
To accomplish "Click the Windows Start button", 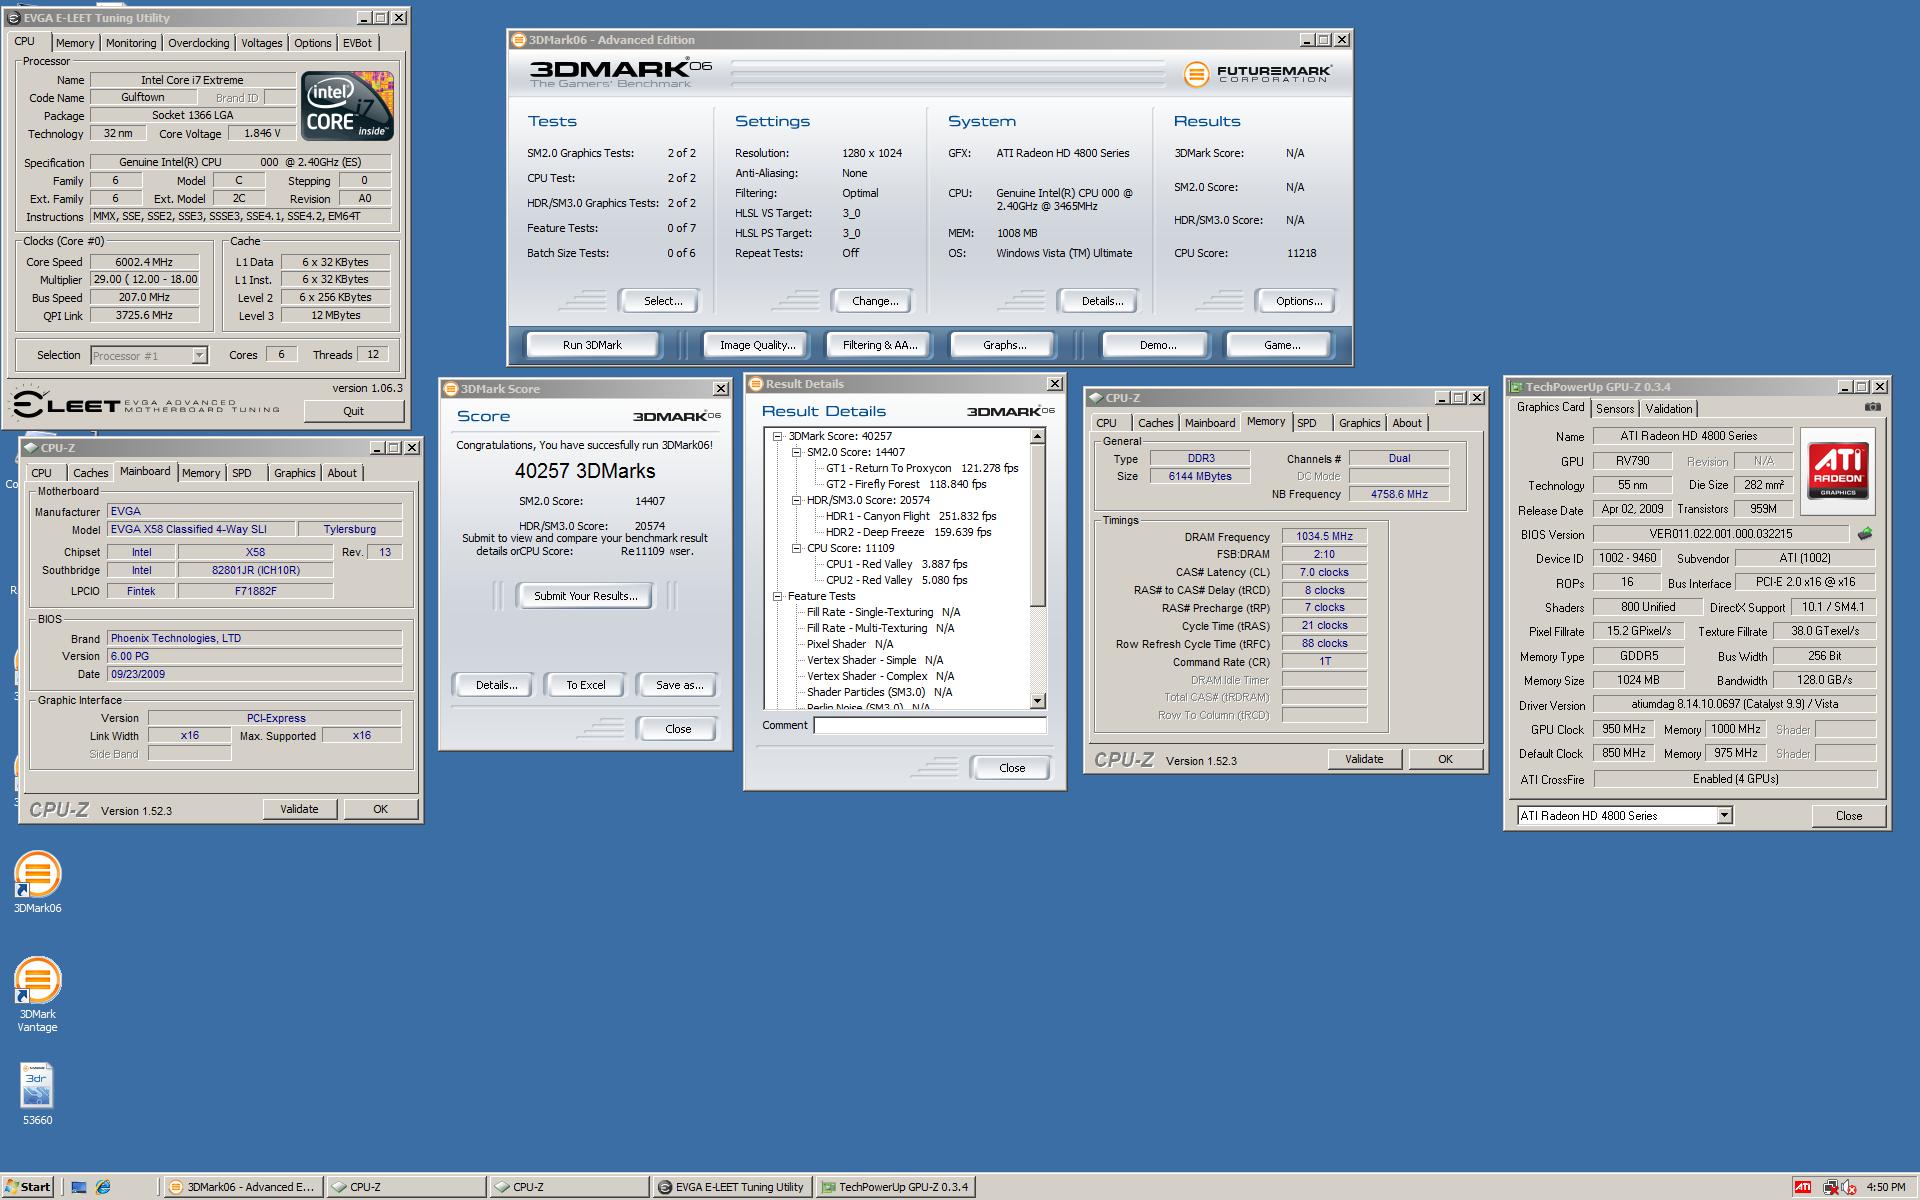I will tap(27, 1187).
